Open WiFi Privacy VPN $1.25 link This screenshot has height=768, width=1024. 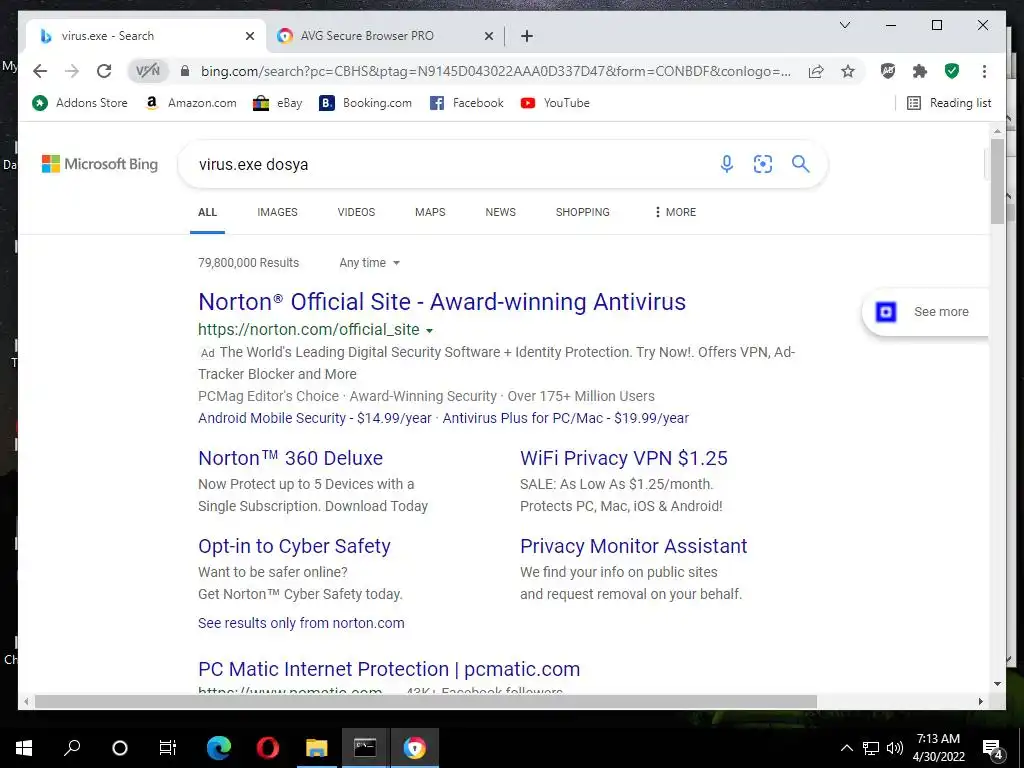pos(624,458)
